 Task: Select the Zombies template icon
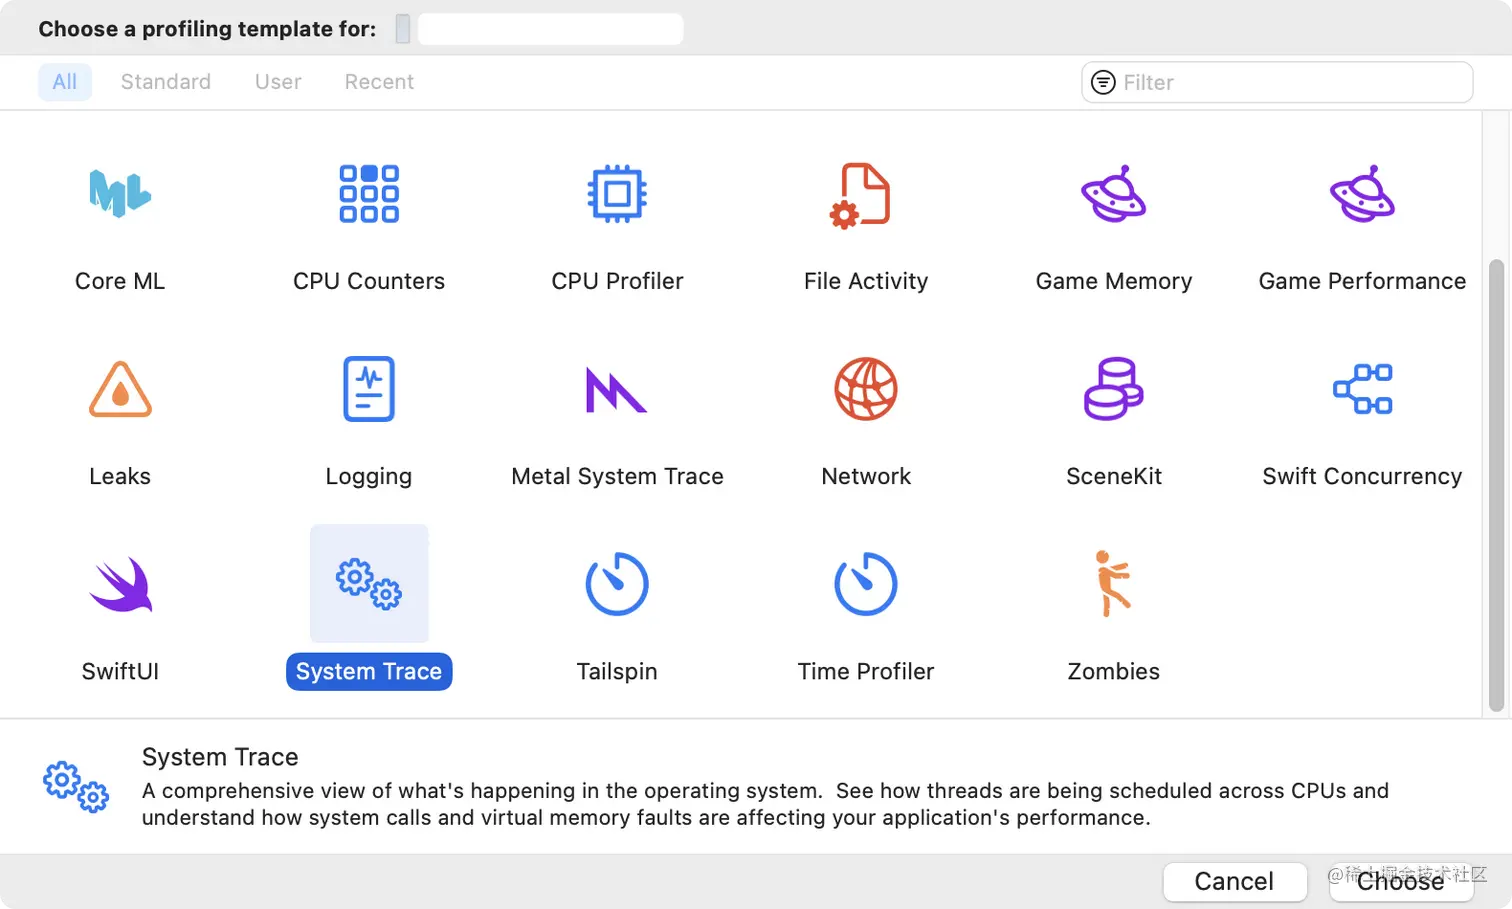(x=1113, y=584)
